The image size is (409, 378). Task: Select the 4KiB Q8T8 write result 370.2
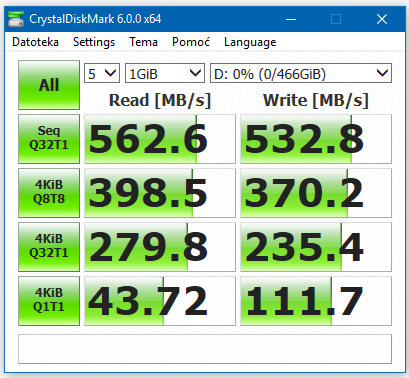click(x=316, y=193)
